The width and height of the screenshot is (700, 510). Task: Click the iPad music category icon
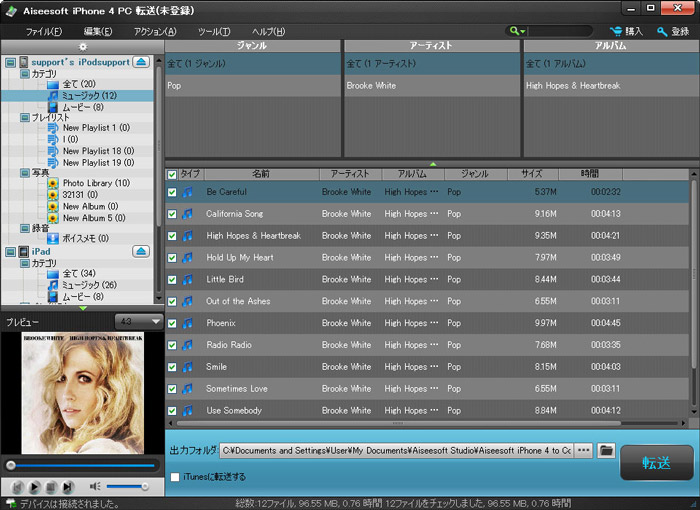point(53,285)
